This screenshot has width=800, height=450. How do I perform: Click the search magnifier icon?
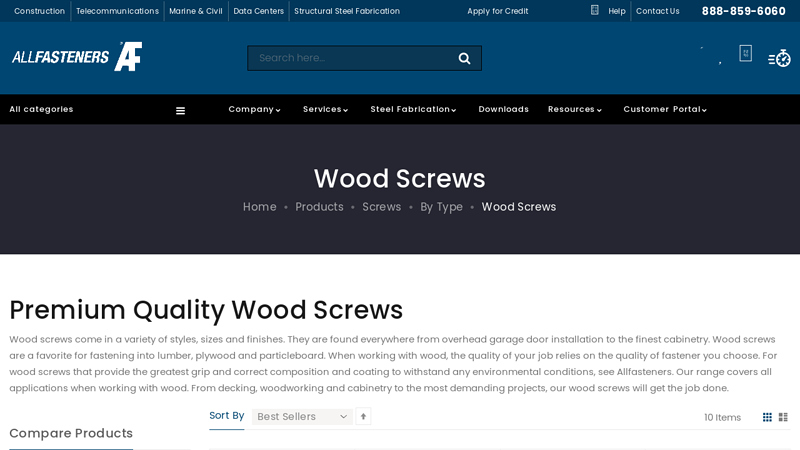[x=464, y=58]
